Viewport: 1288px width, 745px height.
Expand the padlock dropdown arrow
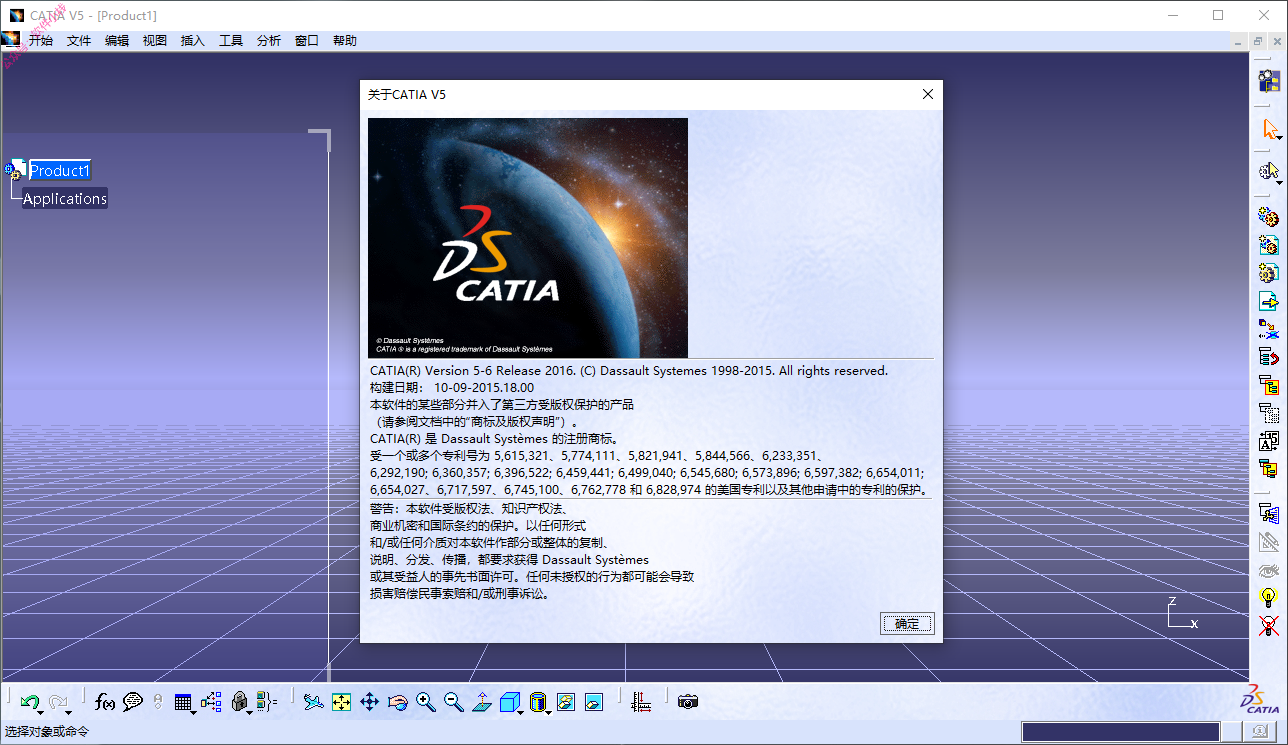(x=249, y=711)
